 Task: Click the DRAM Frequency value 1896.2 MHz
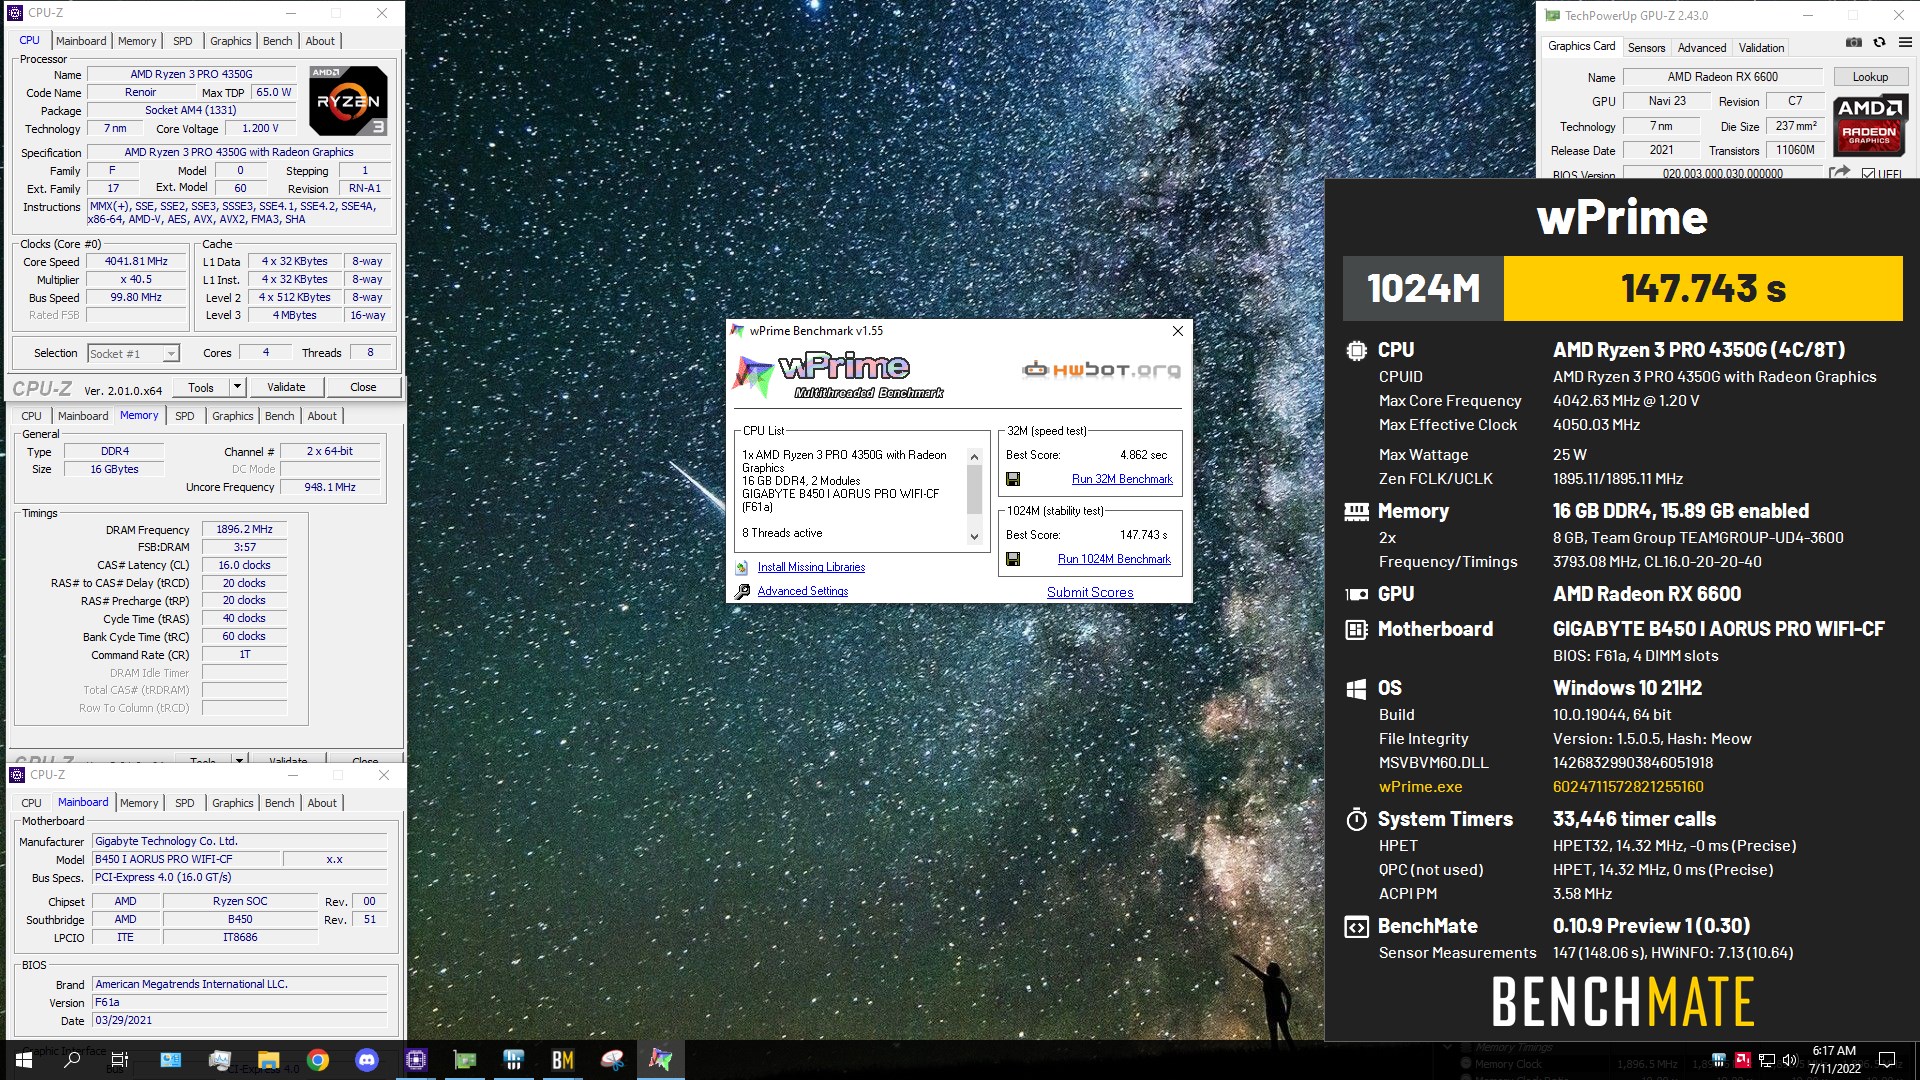pos(244,529)
